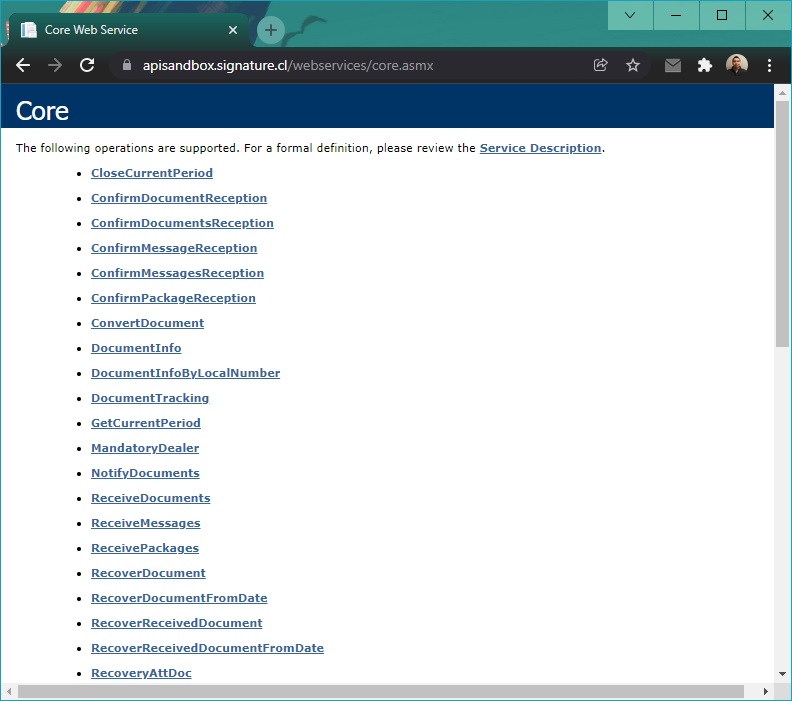Open the ConfirmDocumentReception operation
Screen dimensions: 792x701
point(179,198)
